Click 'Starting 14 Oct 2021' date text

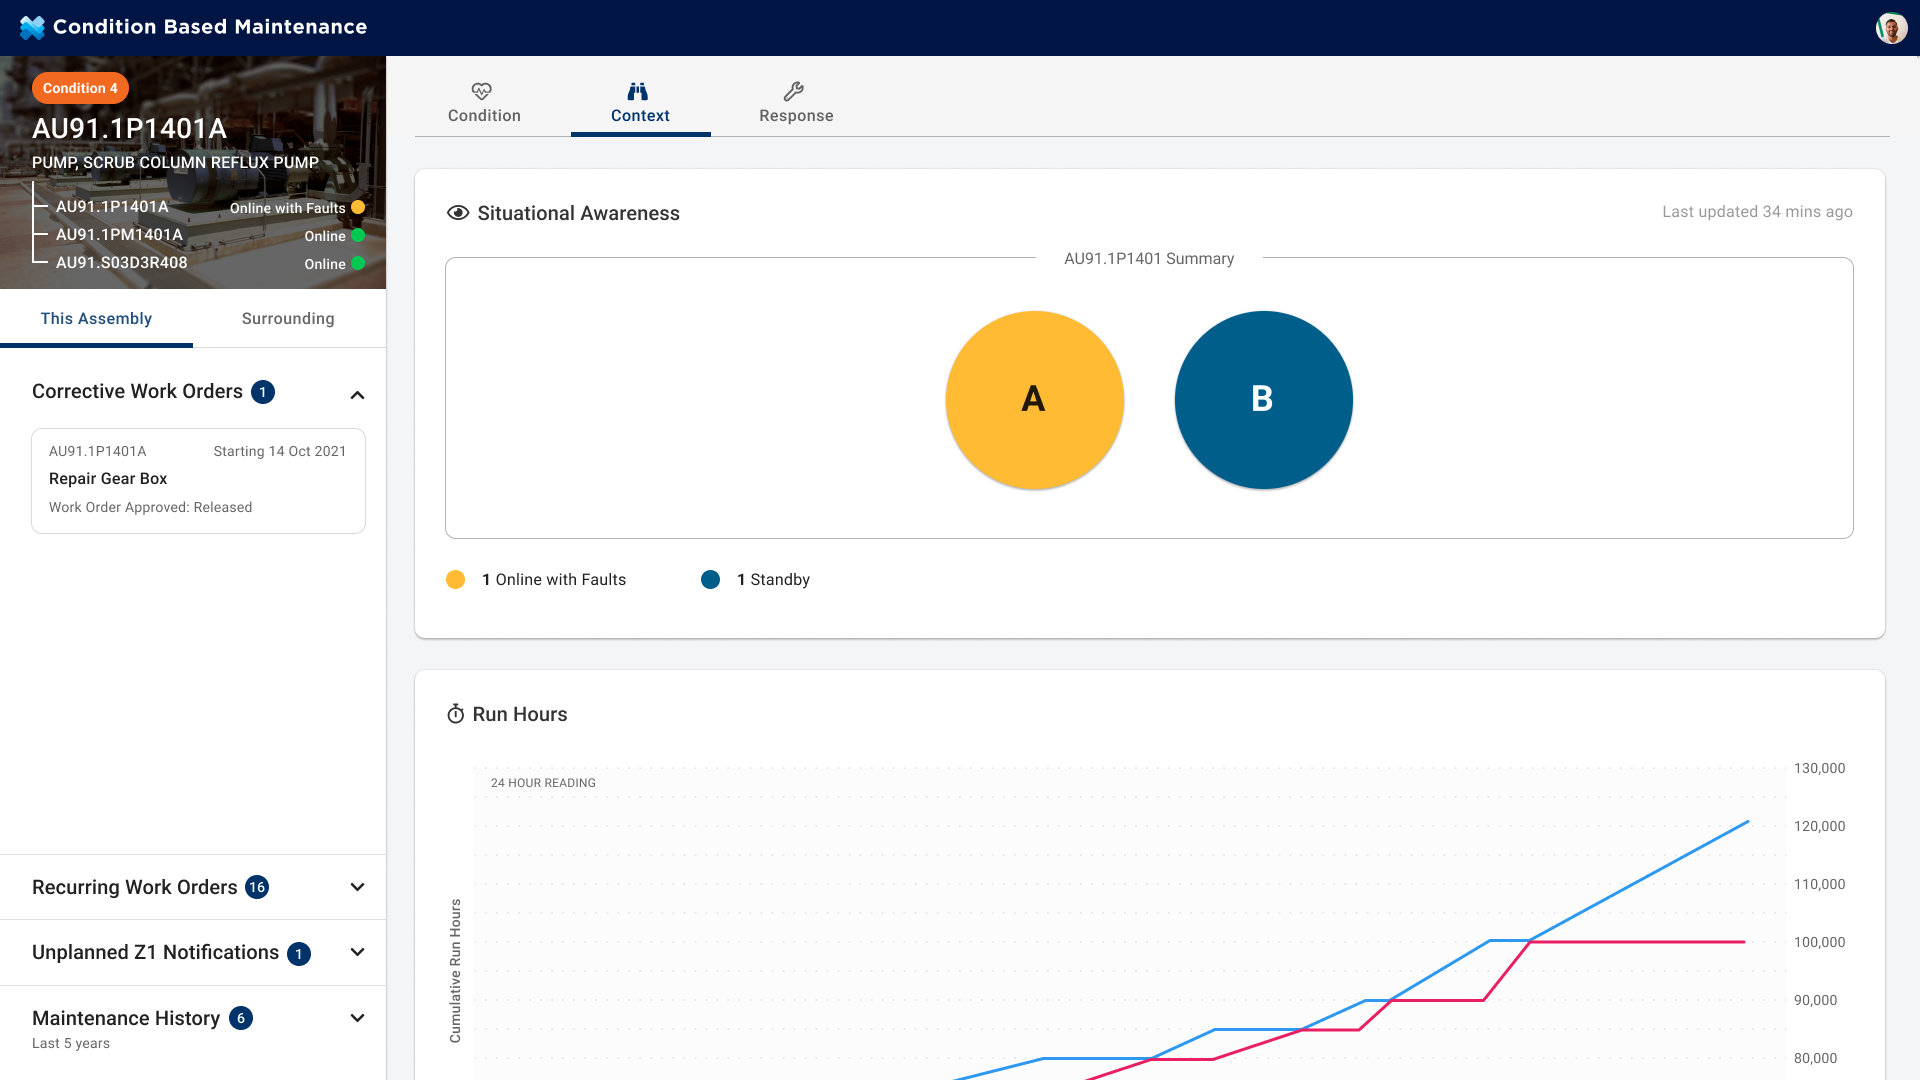tap(280, 451)
